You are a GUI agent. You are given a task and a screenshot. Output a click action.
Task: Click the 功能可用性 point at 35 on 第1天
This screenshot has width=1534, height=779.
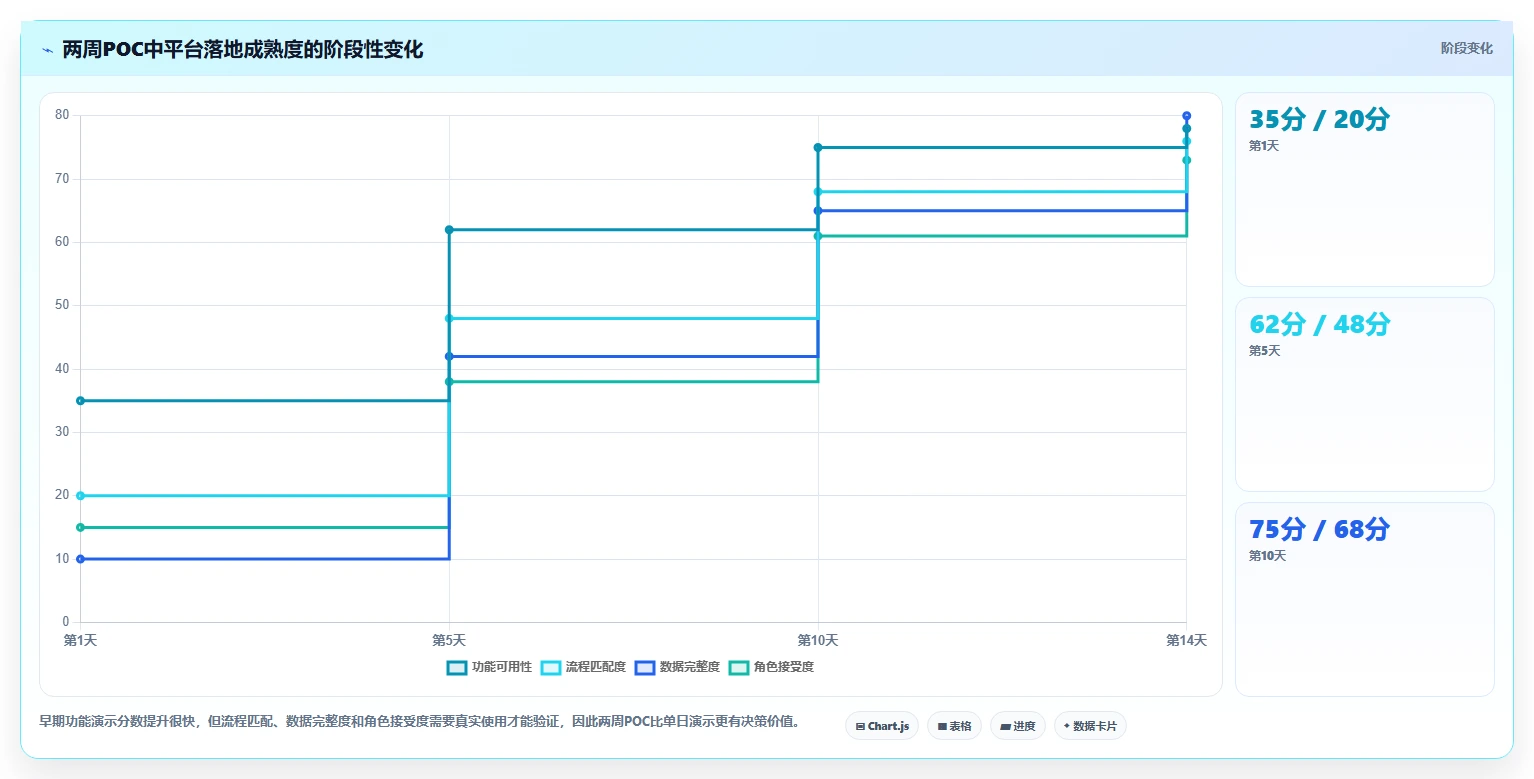point(80,401)
